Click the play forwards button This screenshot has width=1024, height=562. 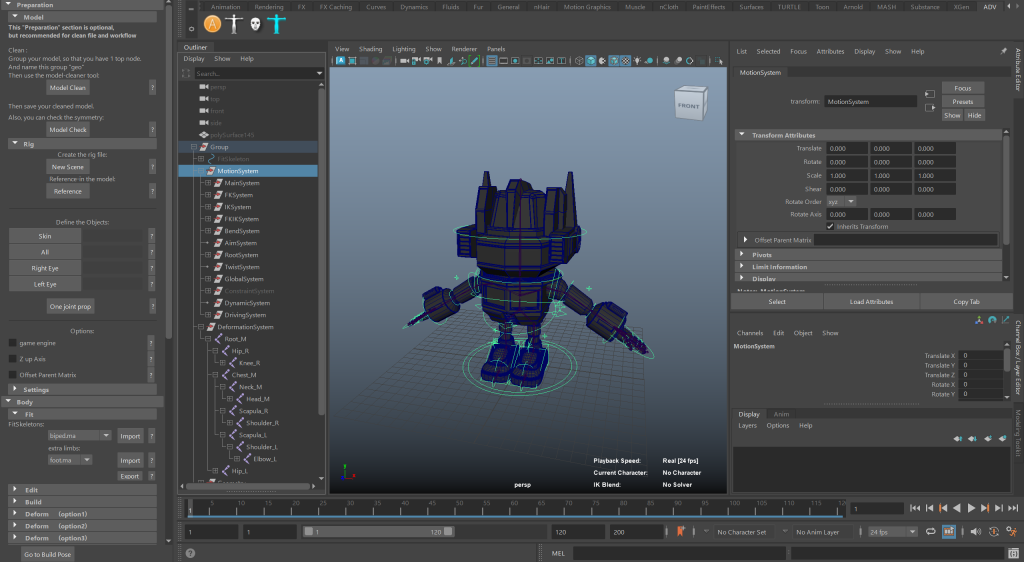(971, 508)
